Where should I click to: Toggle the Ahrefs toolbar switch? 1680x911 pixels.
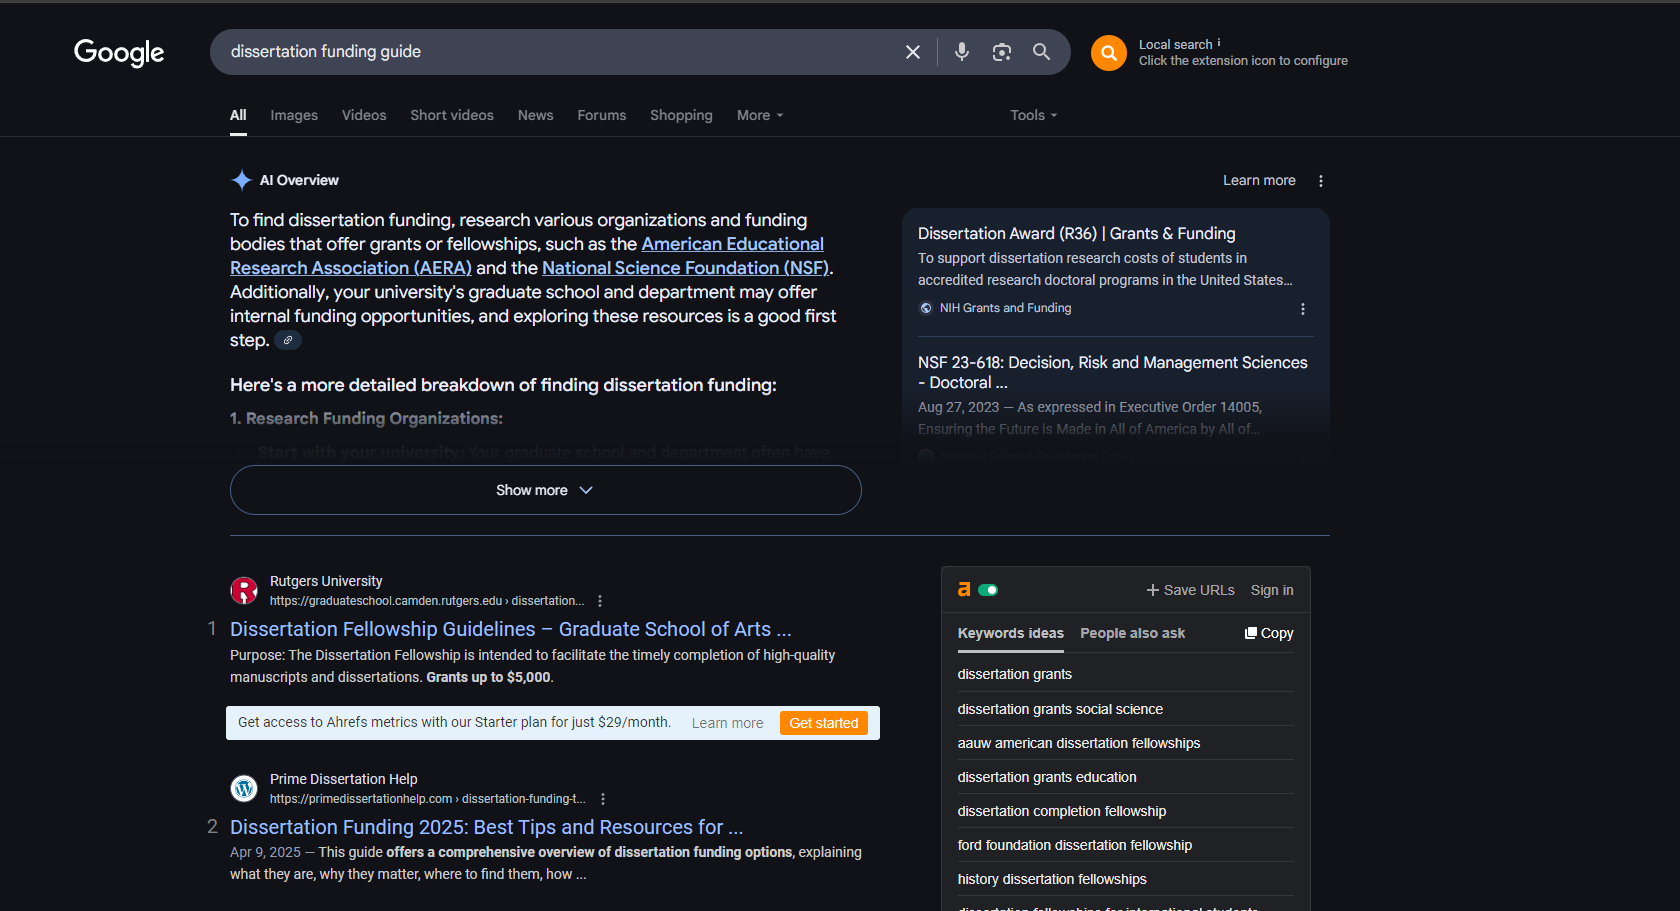click(988, 590)
